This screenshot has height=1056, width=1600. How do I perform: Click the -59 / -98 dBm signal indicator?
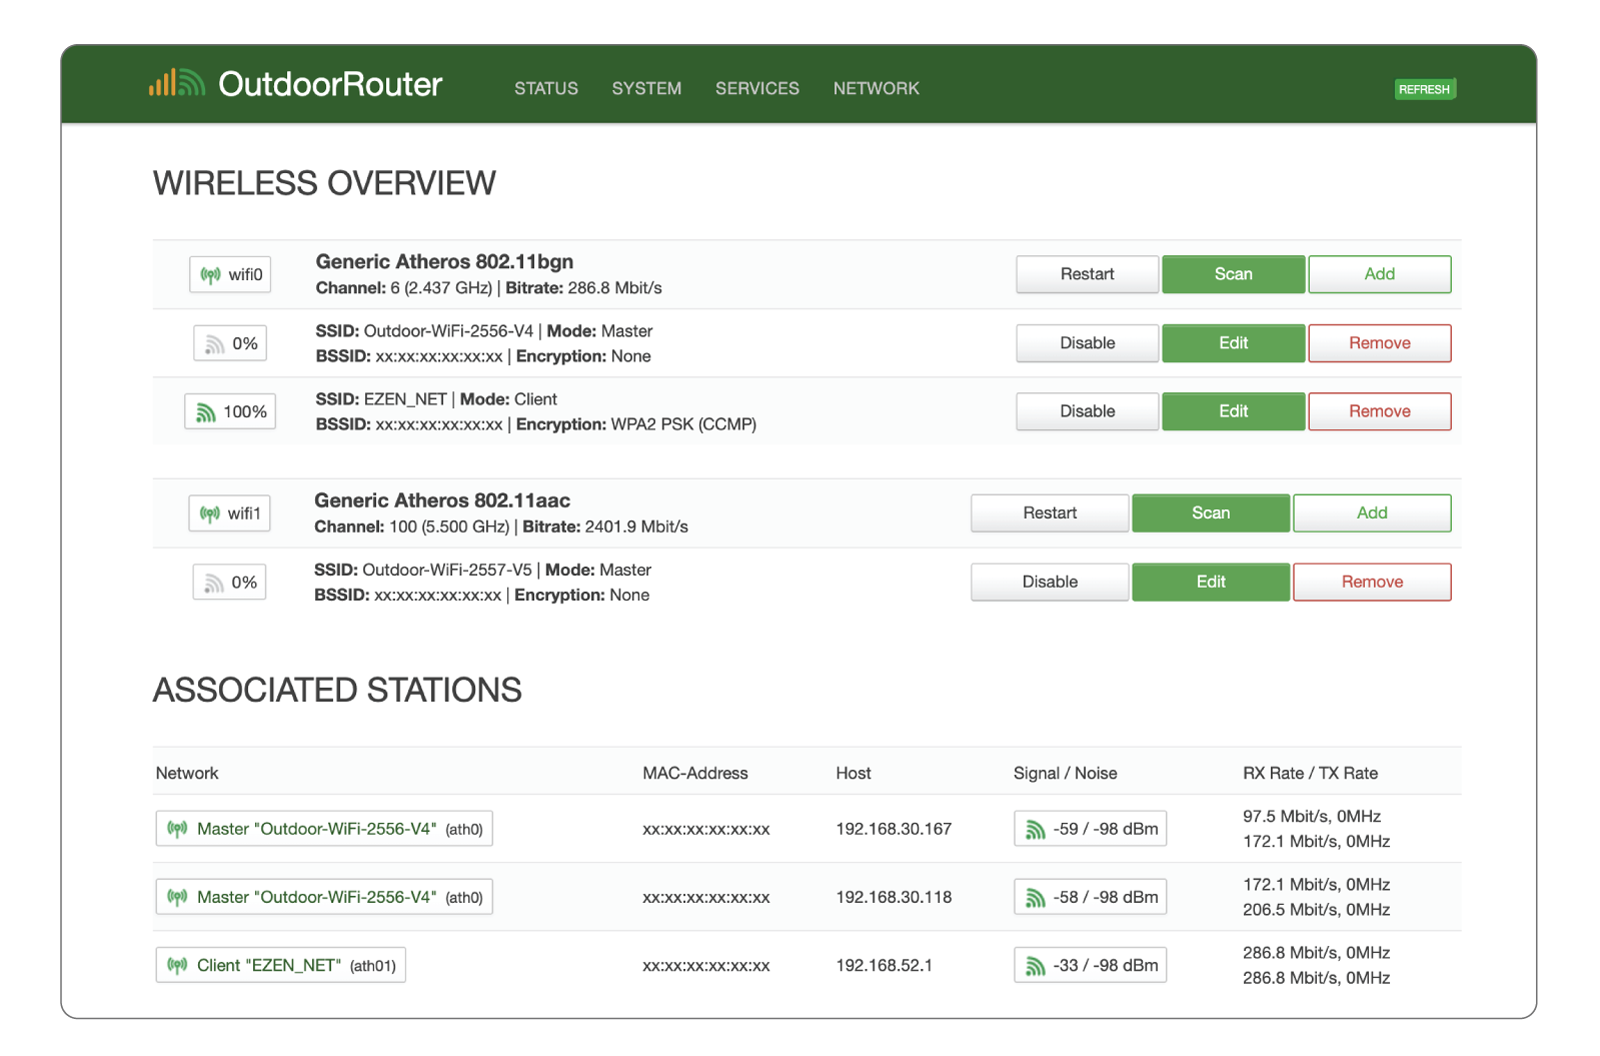[1089, 829]
